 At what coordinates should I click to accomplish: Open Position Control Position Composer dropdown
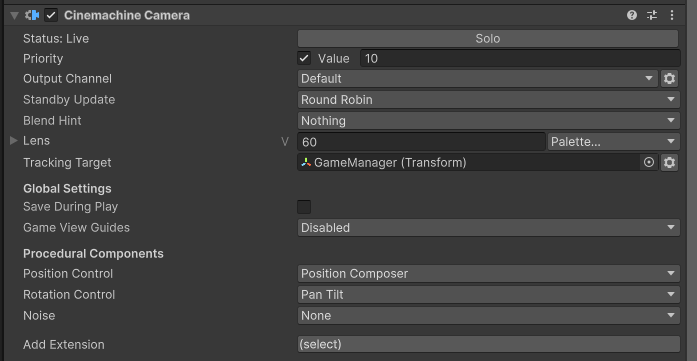point(489,274)
